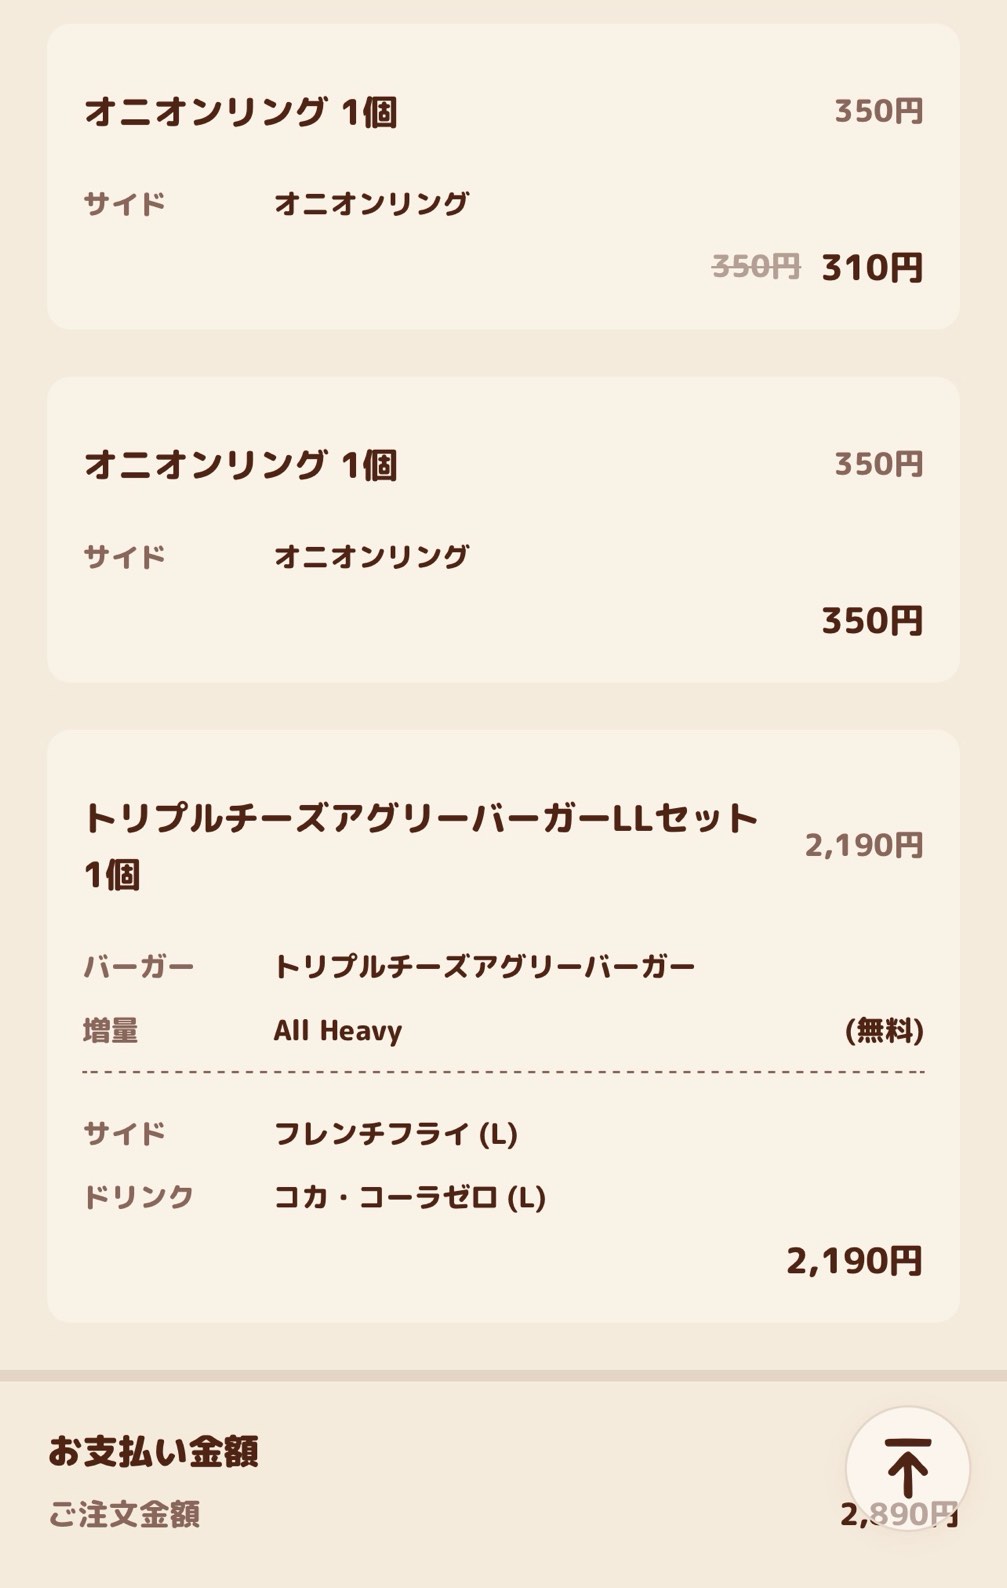This screenshot has height=1588, width=1007.
Task: Select the フレンチフライ (L) side entry
Action: pyautogui.click(x=396, y=1134)
